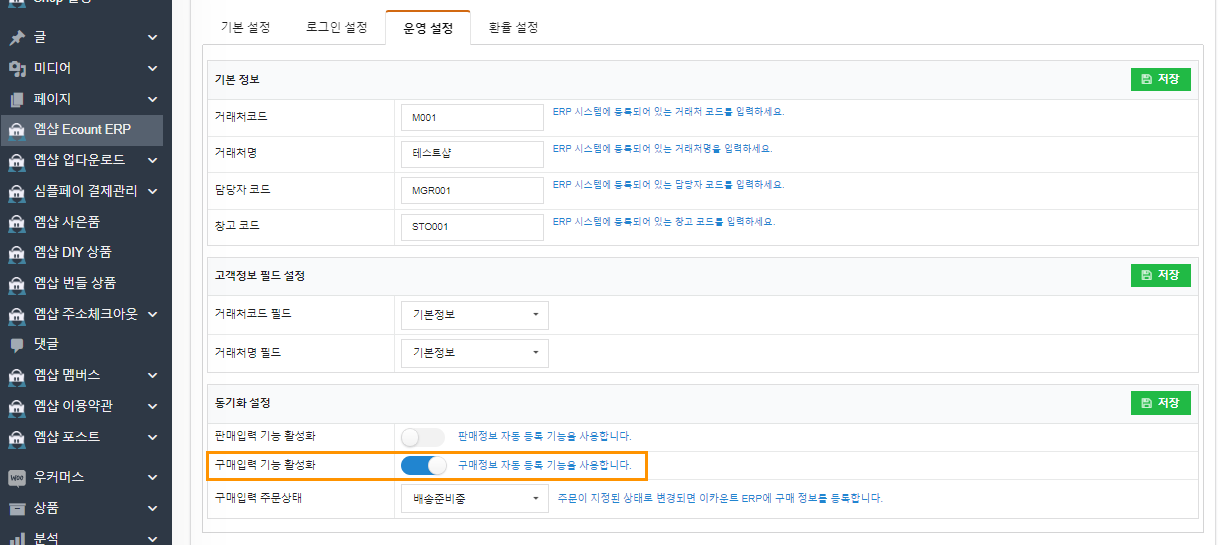1228x545 pixels.
Task: Open 엠샵 사은품 in the sidebar
Action: (66, 222)
